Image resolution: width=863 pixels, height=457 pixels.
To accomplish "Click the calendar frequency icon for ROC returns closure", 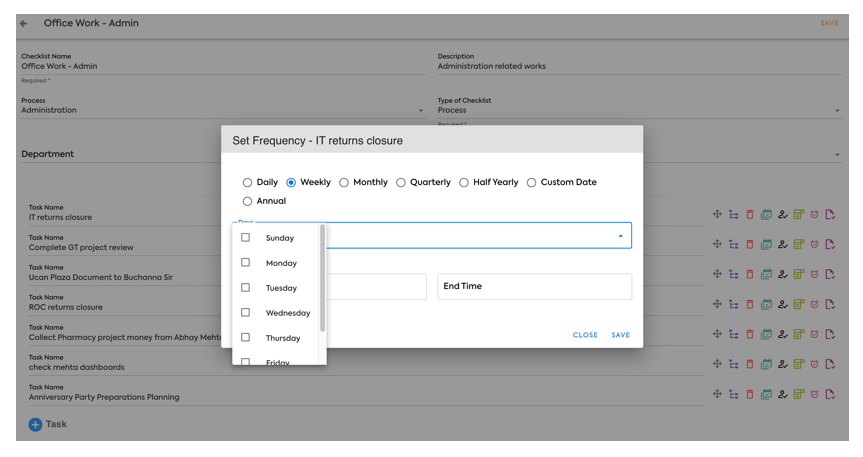I will 766,304.
